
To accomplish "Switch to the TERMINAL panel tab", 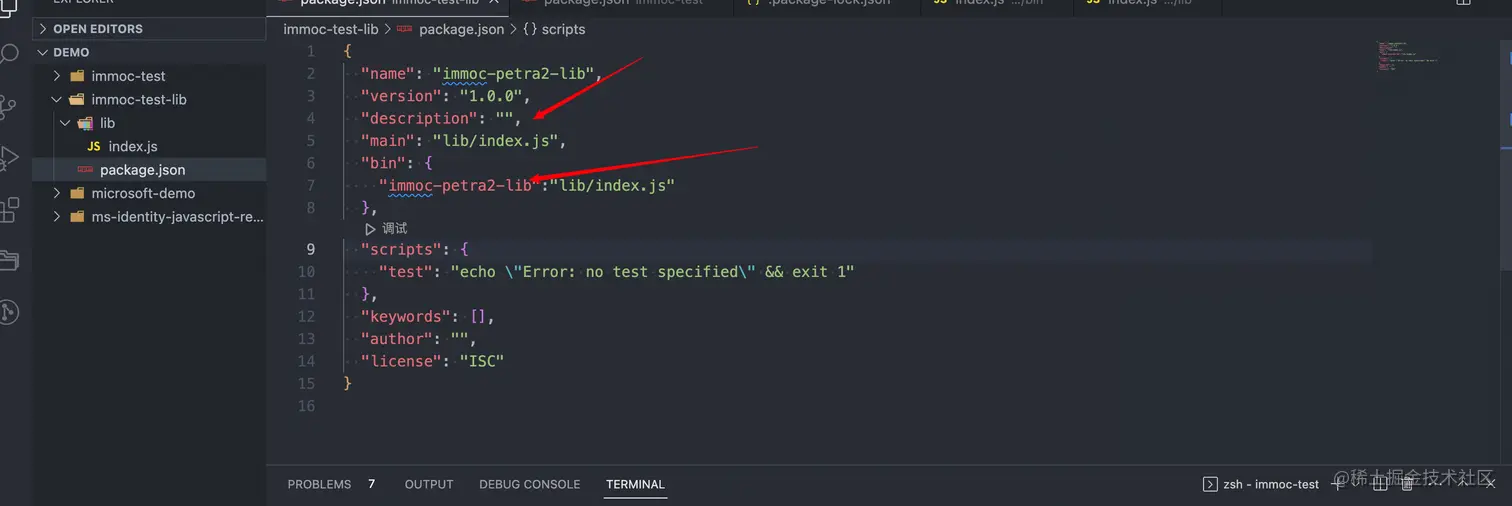I will point(635,484).
